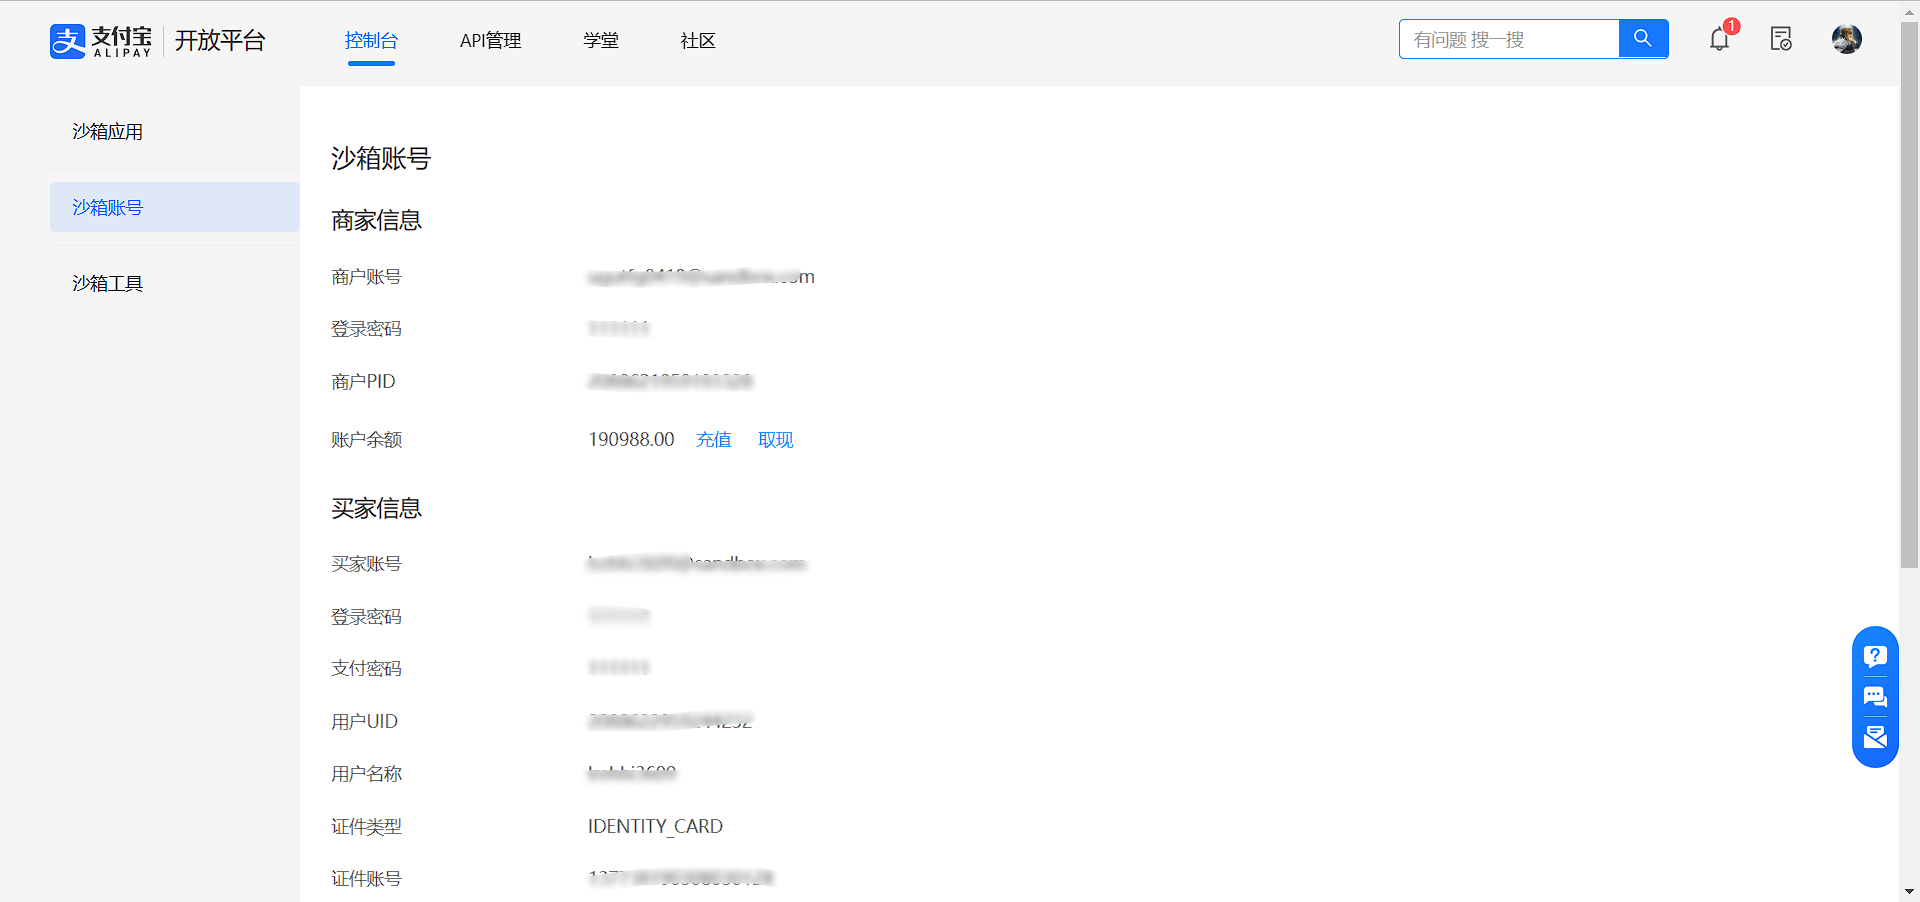Open the 社区 navigation item
Image resolution: width=1920 pixels, height=902 pixels.
coord(698,41)
